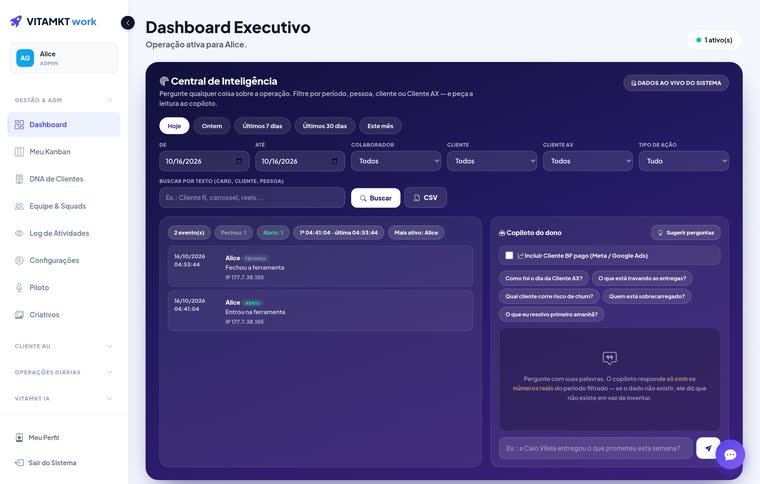Image resolution: width=760 pixels, height=484 pixels.
Task: Enable Incluir Cliente BF pago checkbox
Action: (x=509, y=255)
